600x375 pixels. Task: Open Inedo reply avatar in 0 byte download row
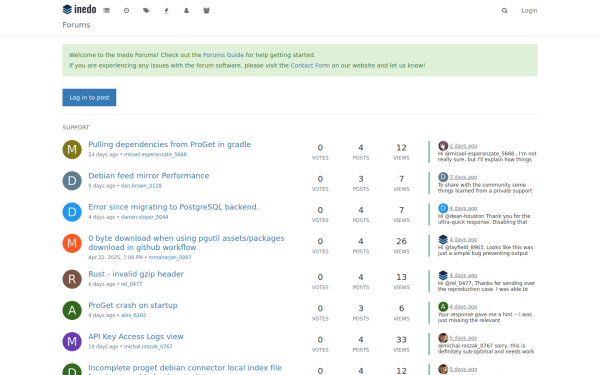[x=443, y=240]
